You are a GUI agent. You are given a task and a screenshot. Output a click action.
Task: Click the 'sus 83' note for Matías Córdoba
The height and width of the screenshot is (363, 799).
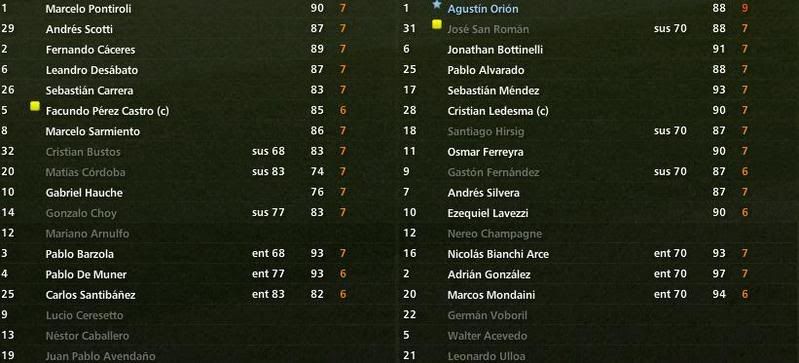(268, 172)
